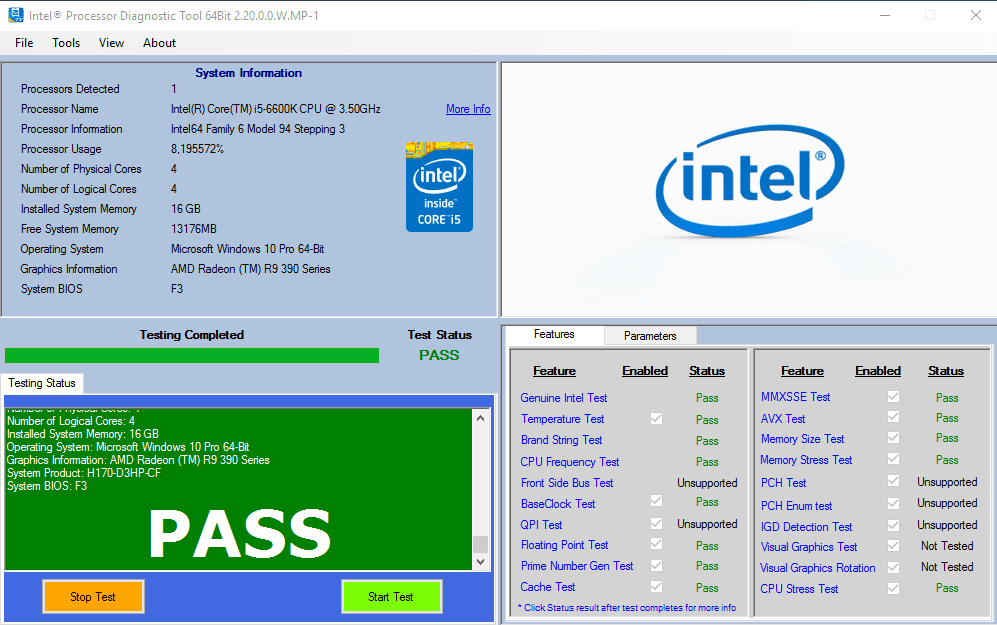
Task: Click the scroll up arrow in the test log
Action: 481,418
